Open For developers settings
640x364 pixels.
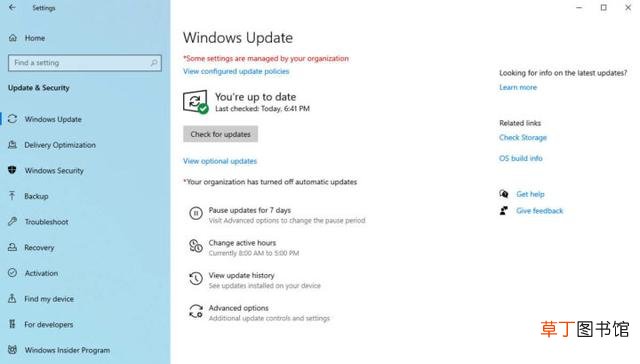[49, 324]
